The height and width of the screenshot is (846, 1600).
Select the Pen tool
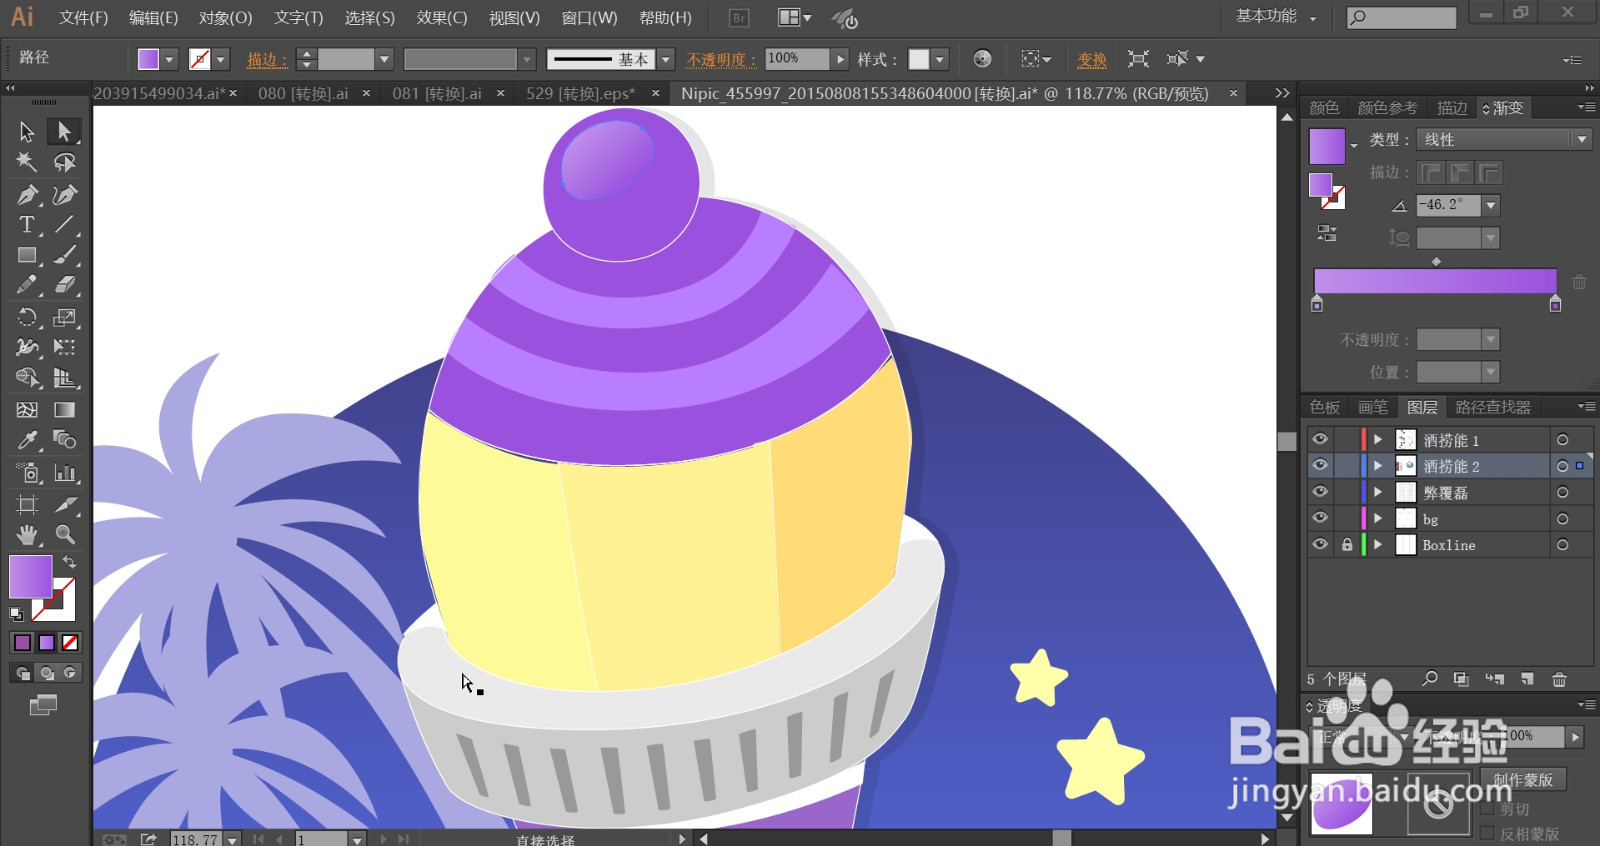coord(27,194)
